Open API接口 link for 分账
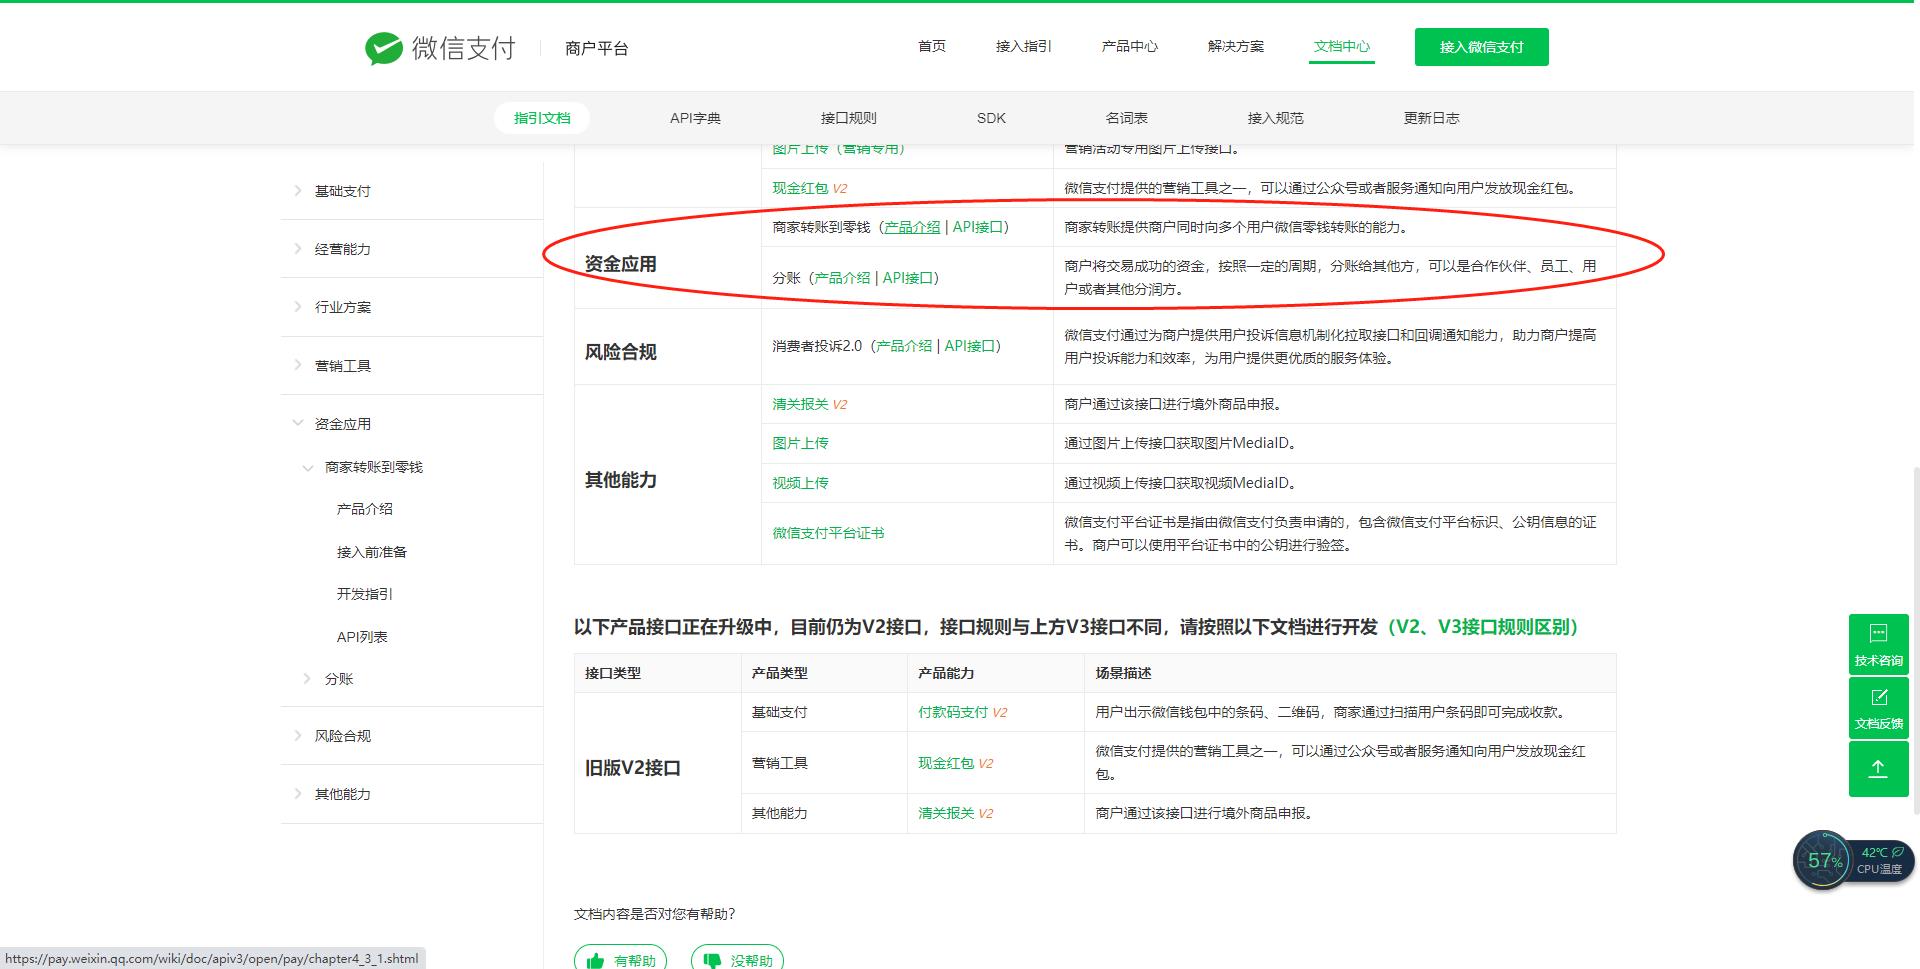This screenshot has width=1920, height=969. [908, 278]
